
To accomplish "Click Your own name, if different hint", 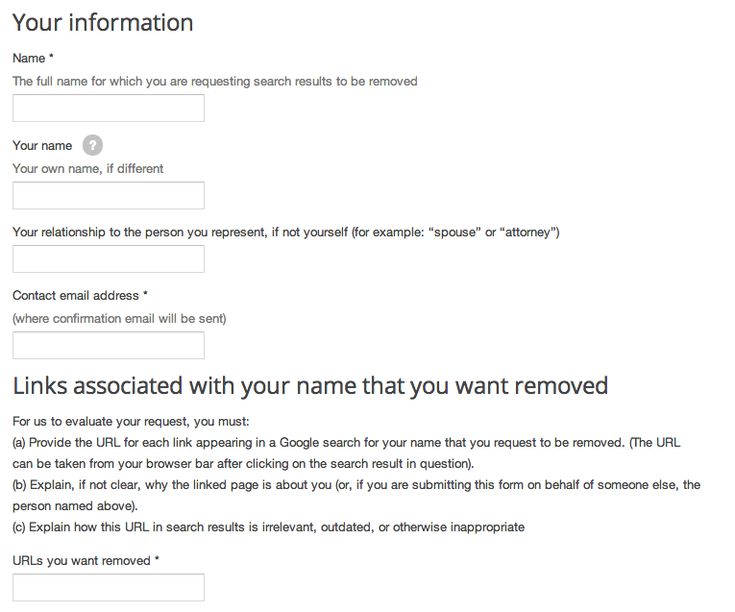I will 88,169.
